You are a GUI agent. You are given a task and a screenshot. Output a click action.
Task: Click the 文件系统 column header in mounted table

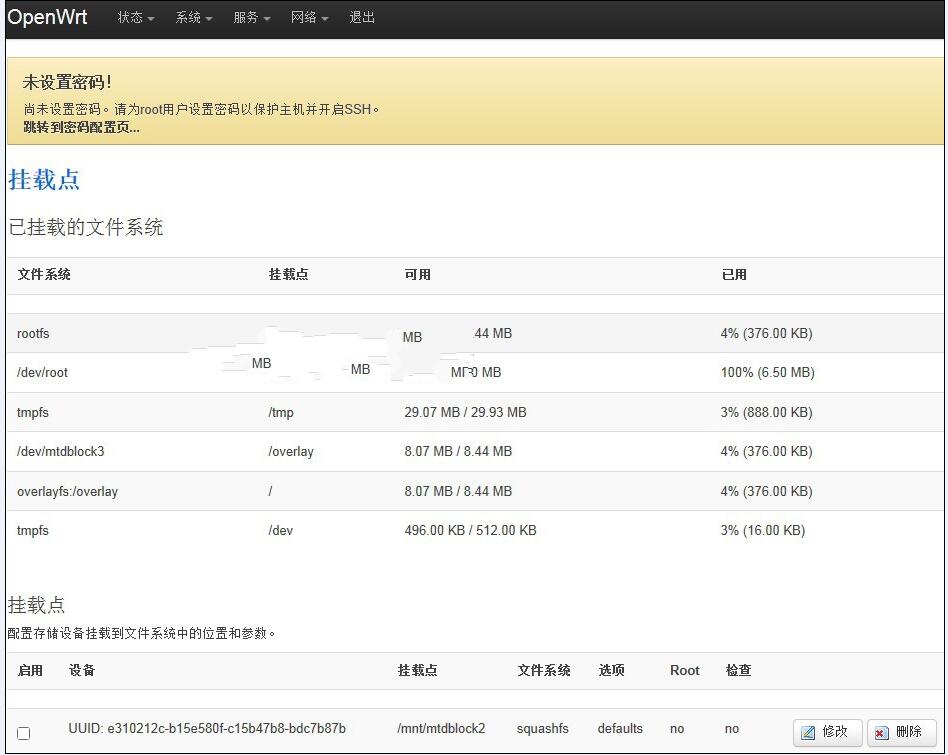pyautogui.click(x=44, y=274)
